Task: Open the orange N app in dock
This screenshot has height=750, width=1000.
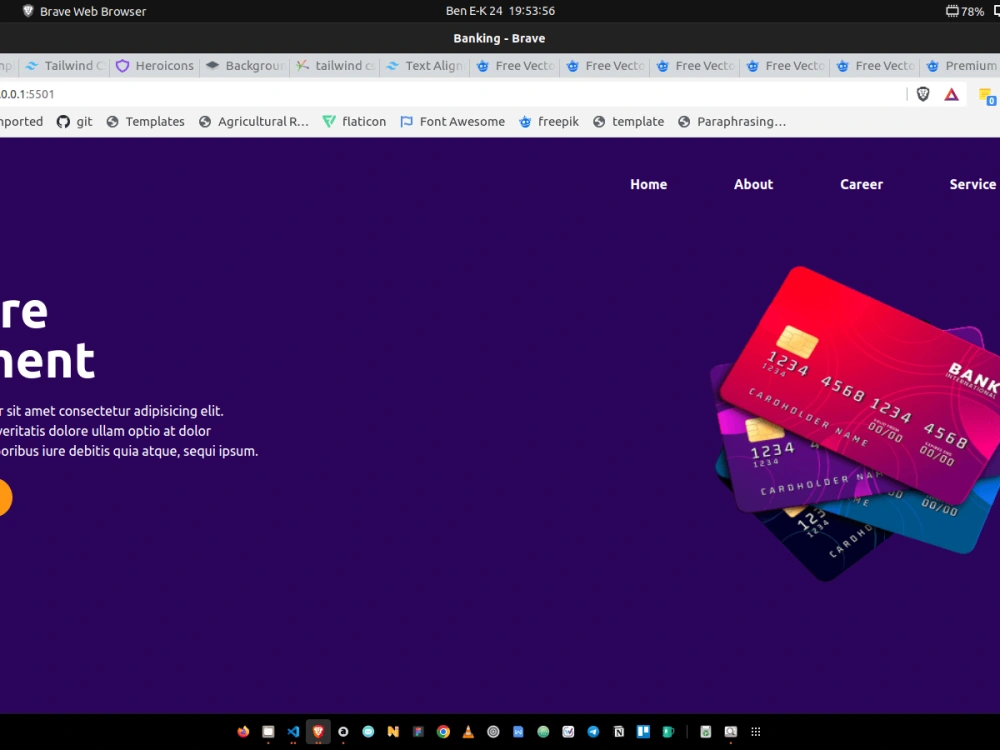Action: tap(393, 732)
